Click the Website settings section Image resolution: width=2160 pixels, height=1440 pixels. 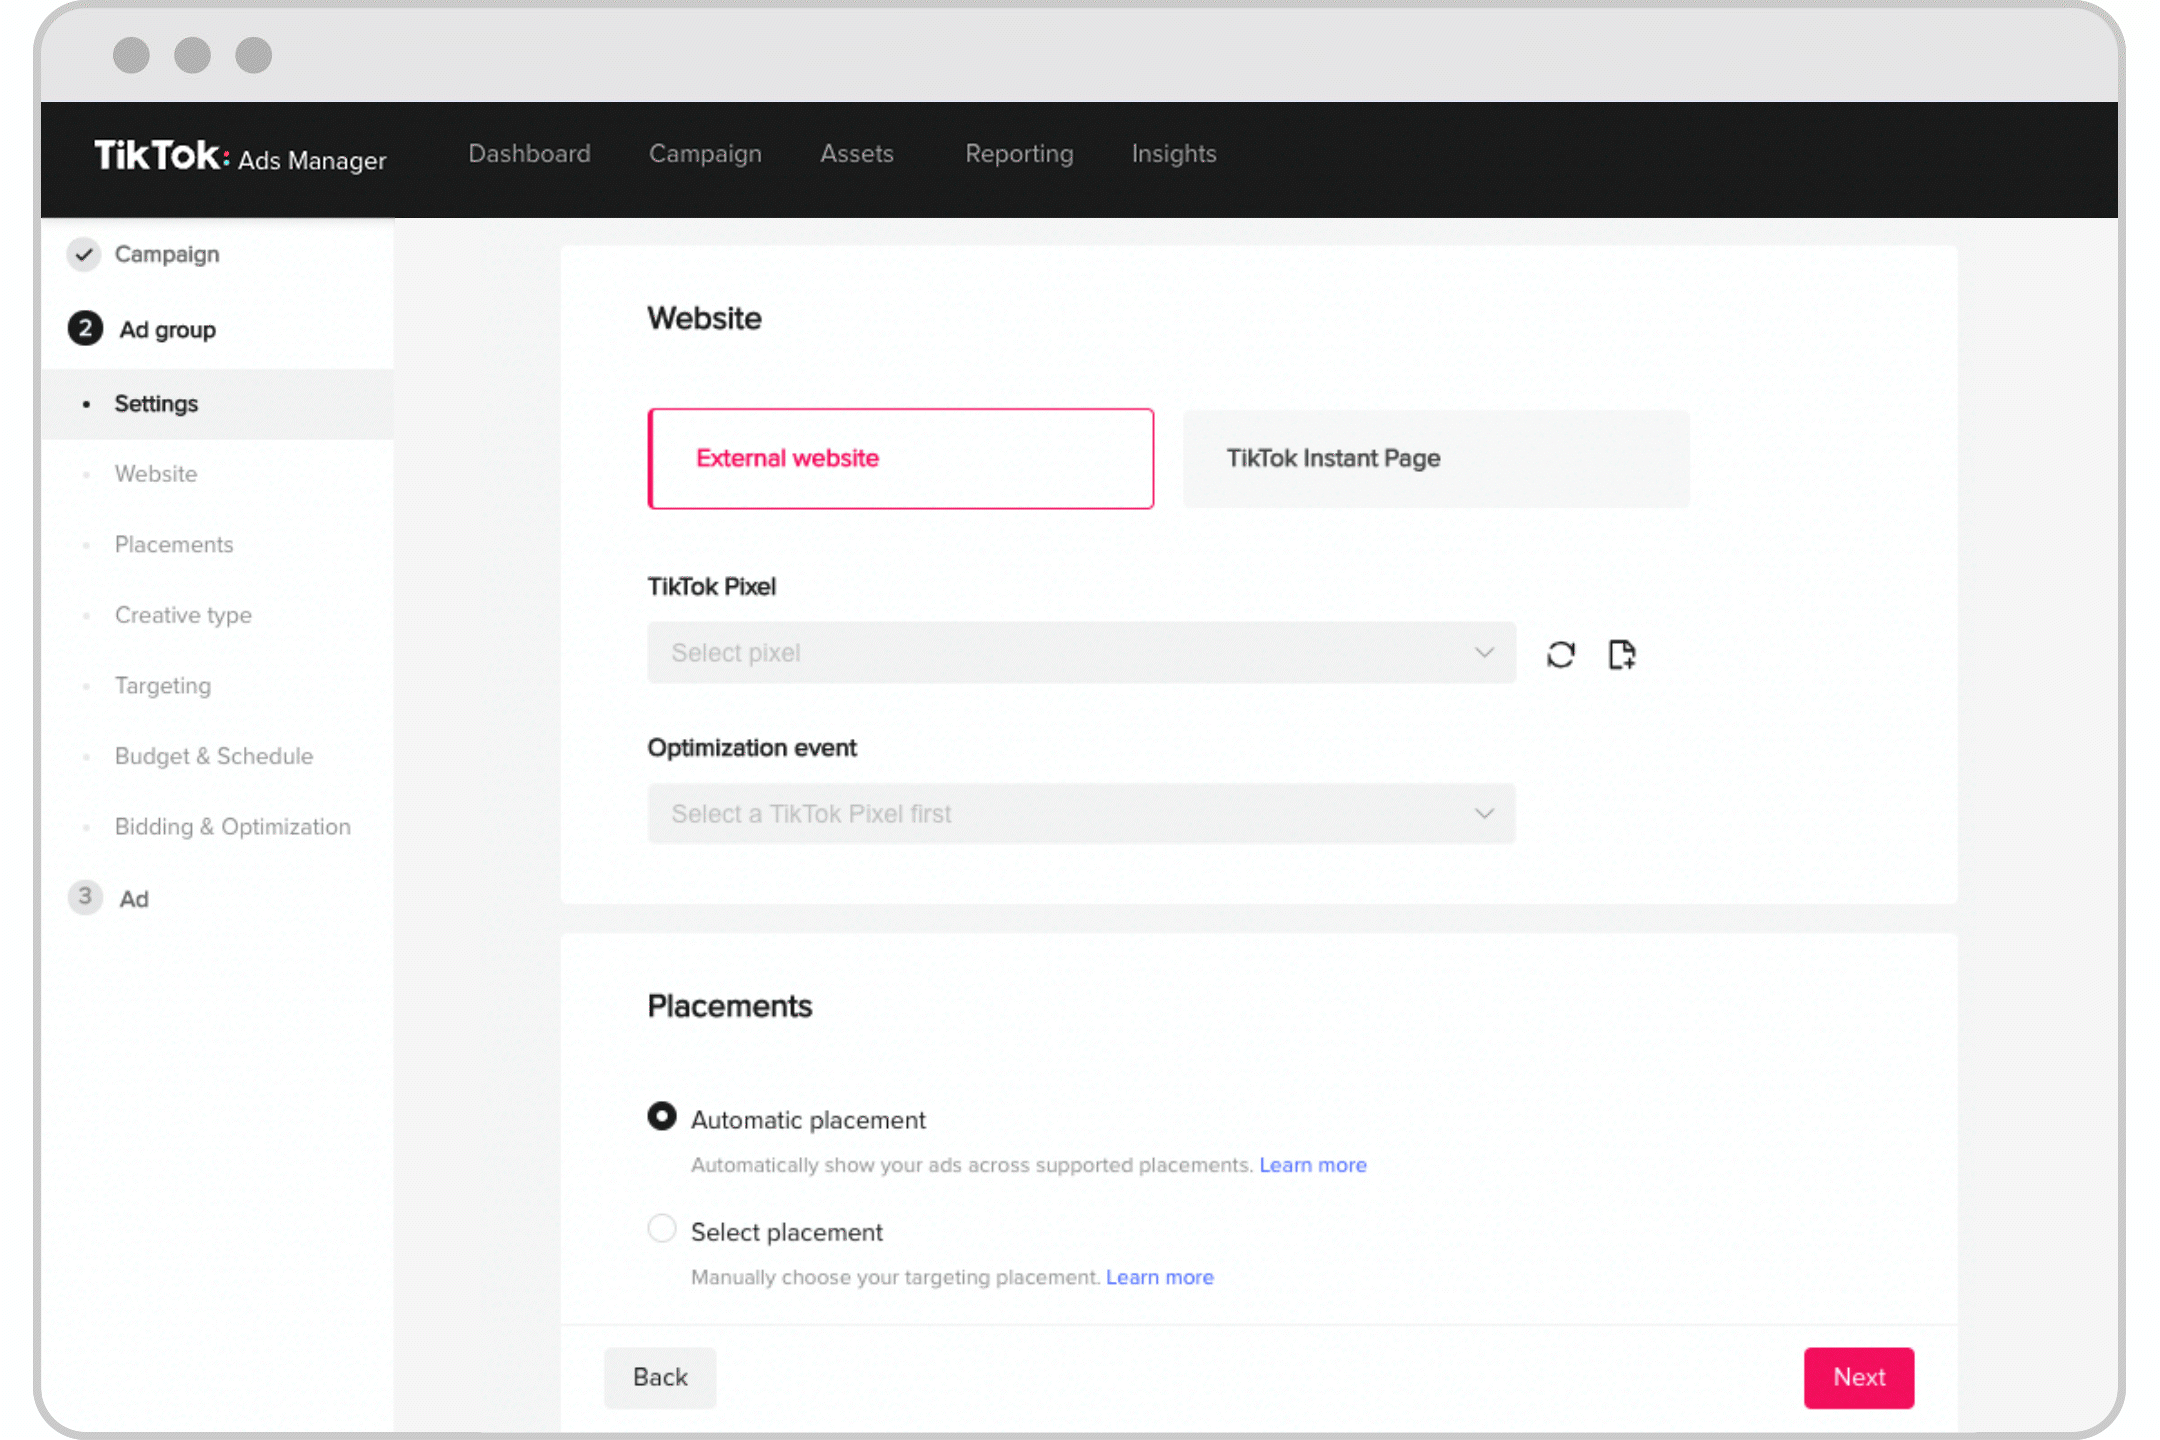(154, 474)
